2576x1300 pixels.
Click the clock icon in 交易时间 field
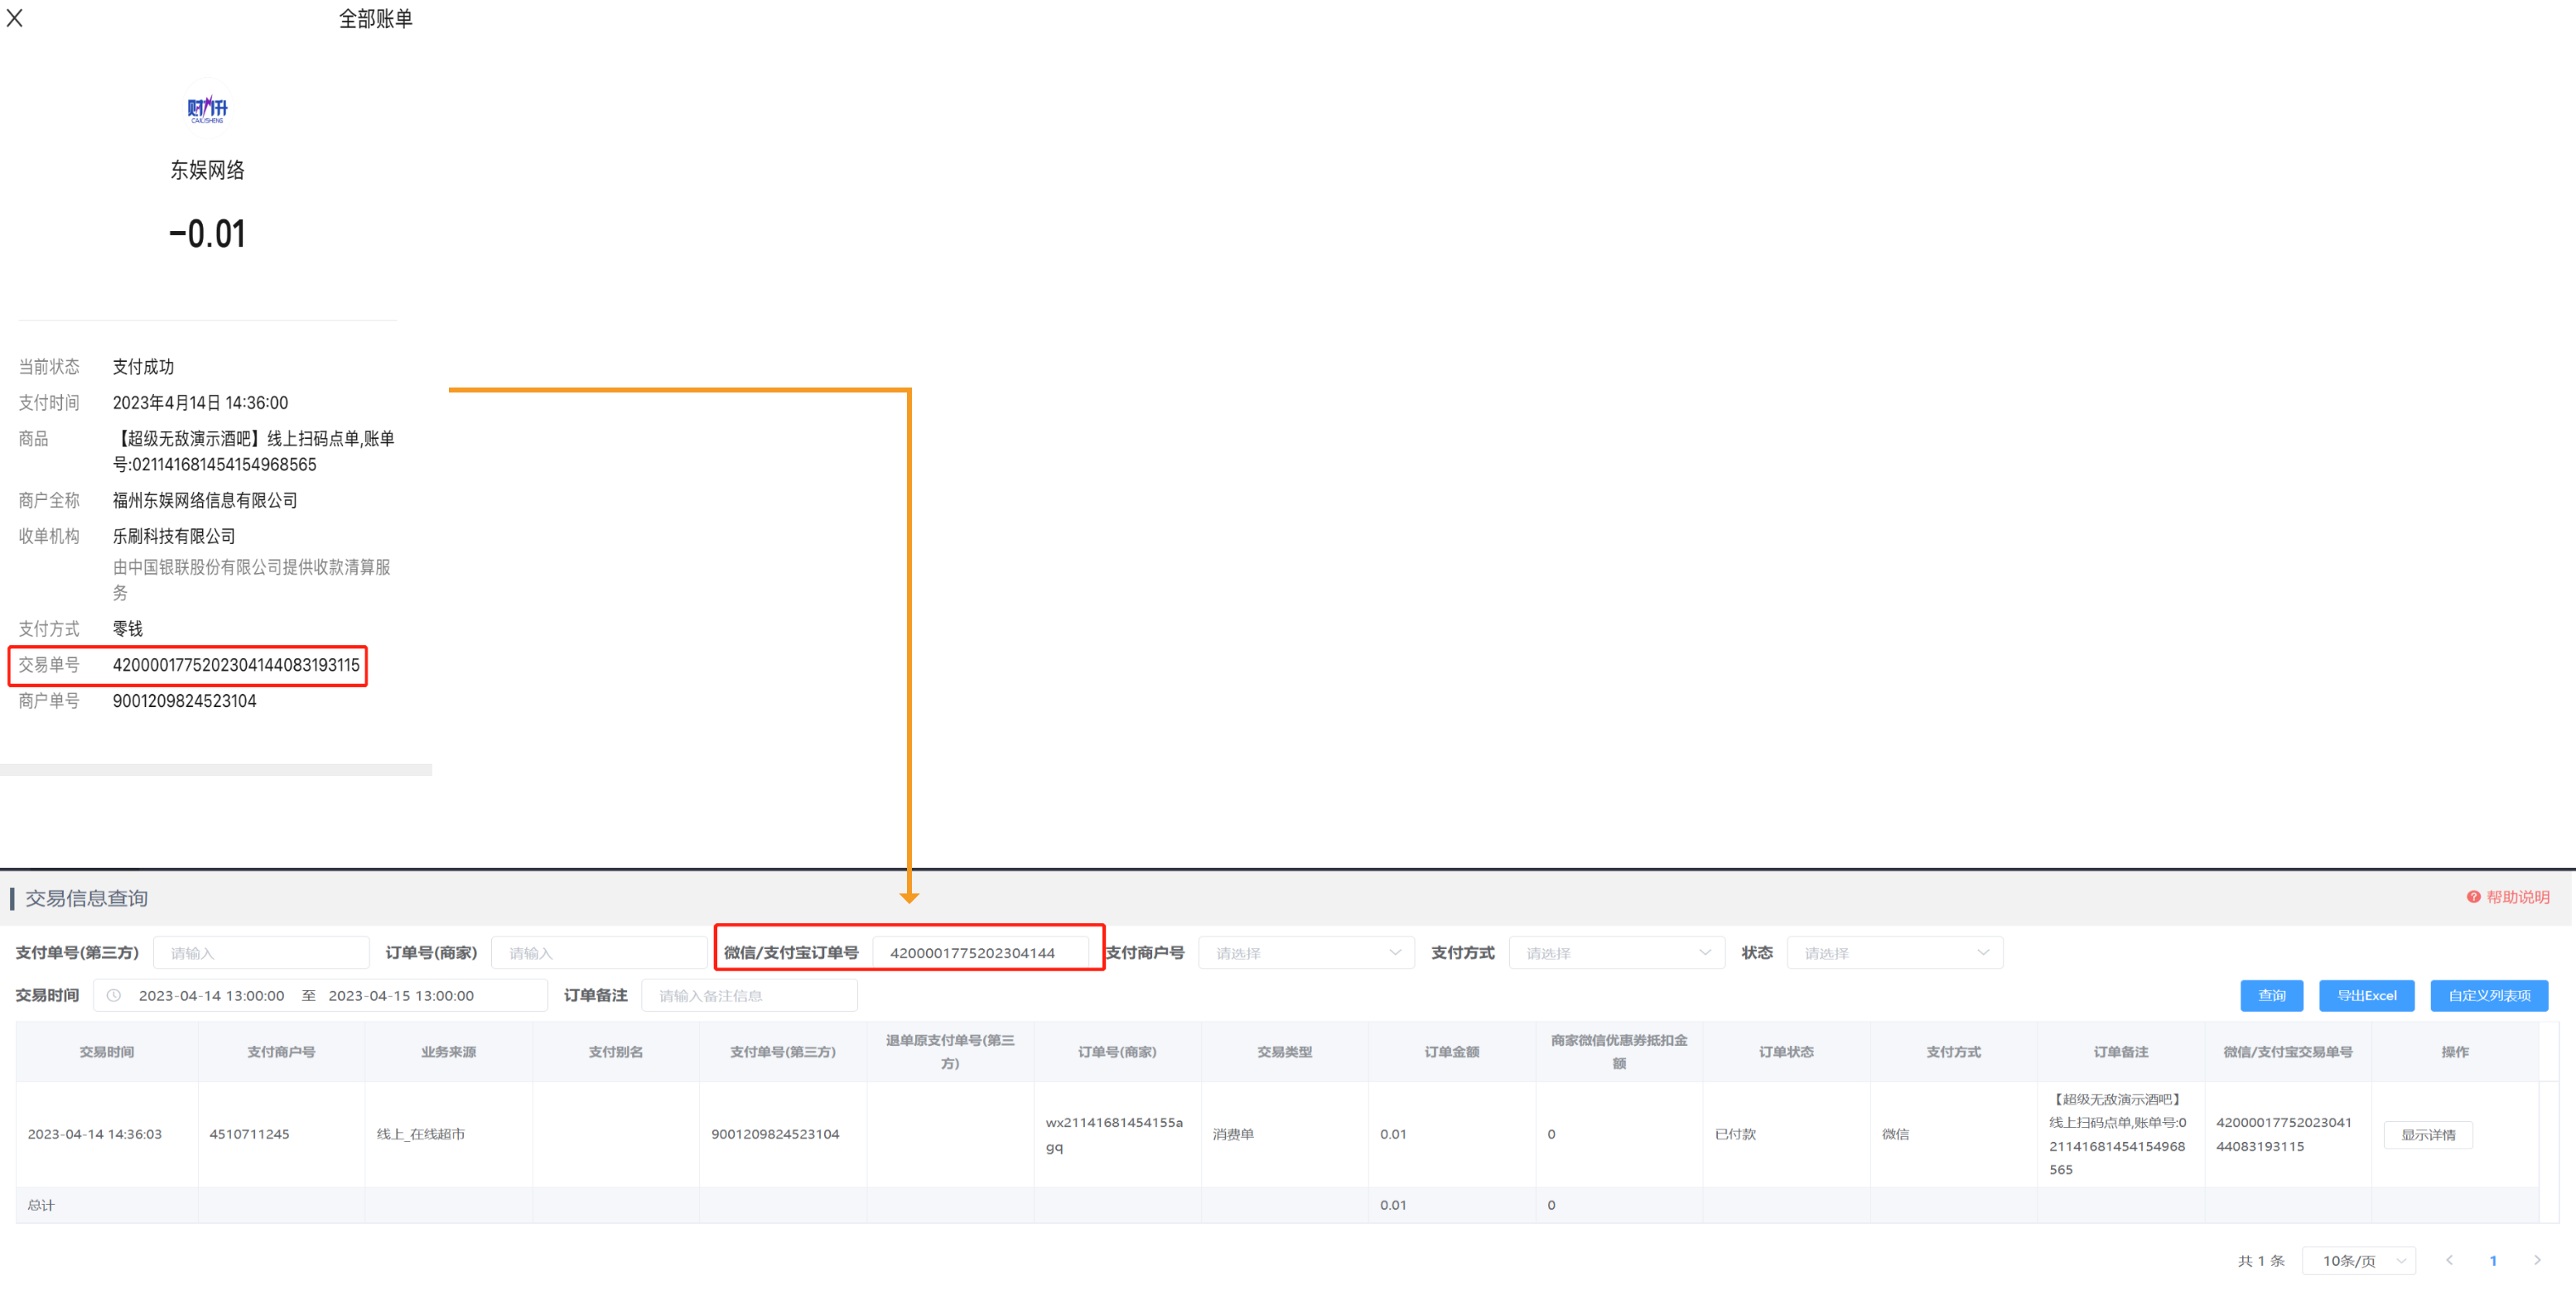[114, 995]
